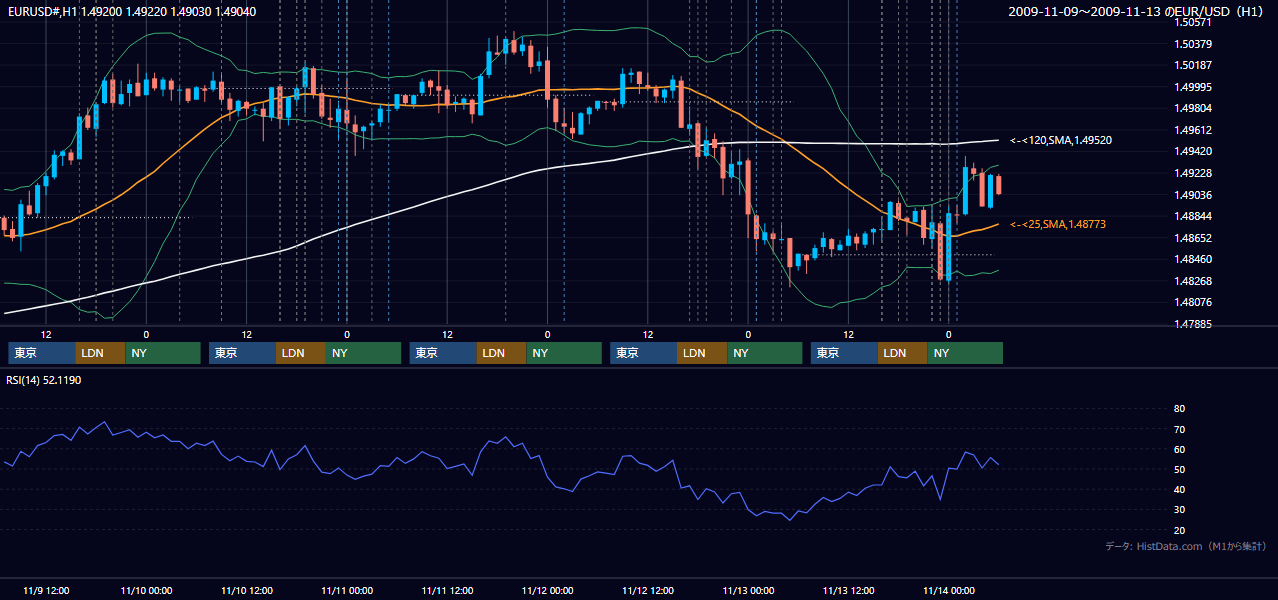
Task: Click price axis value 1.49036
Action: pos(1193,195)
